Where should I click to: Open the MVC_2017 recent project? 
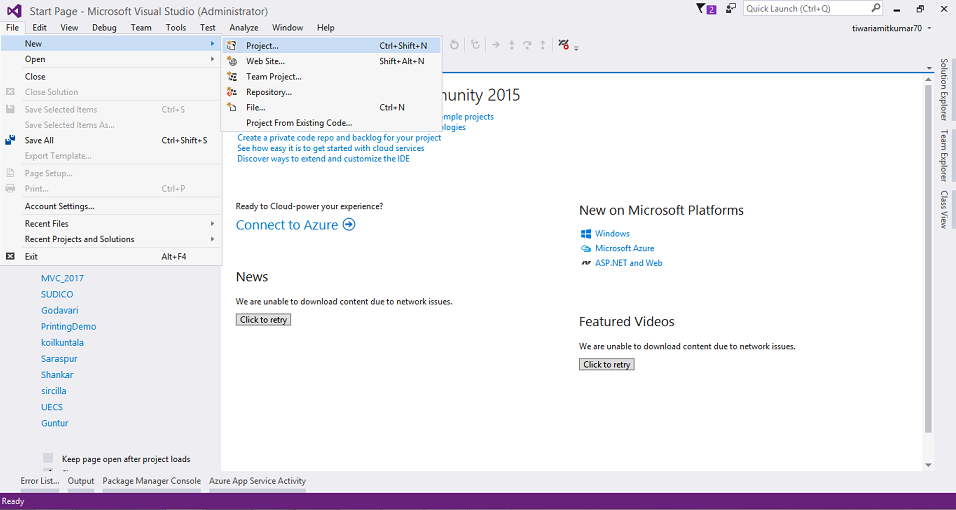pos(62,278)
